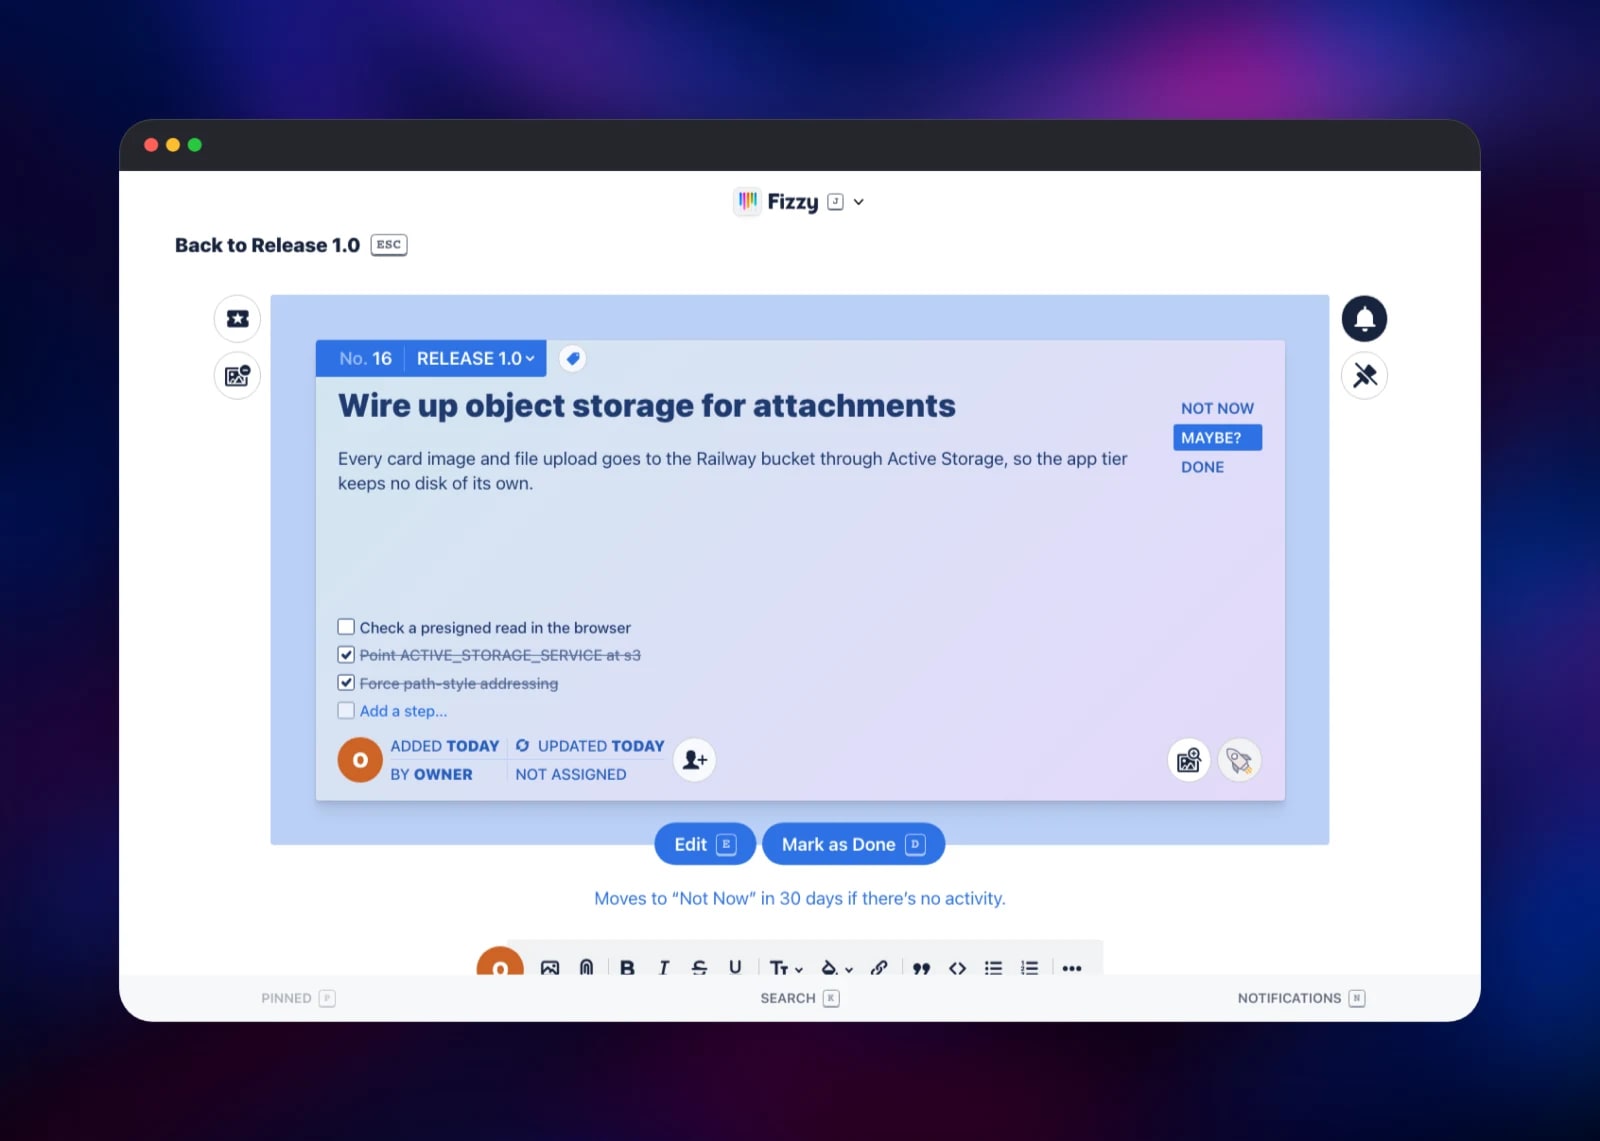
Task: Click the assign person icon
Action: pos(694,760)
